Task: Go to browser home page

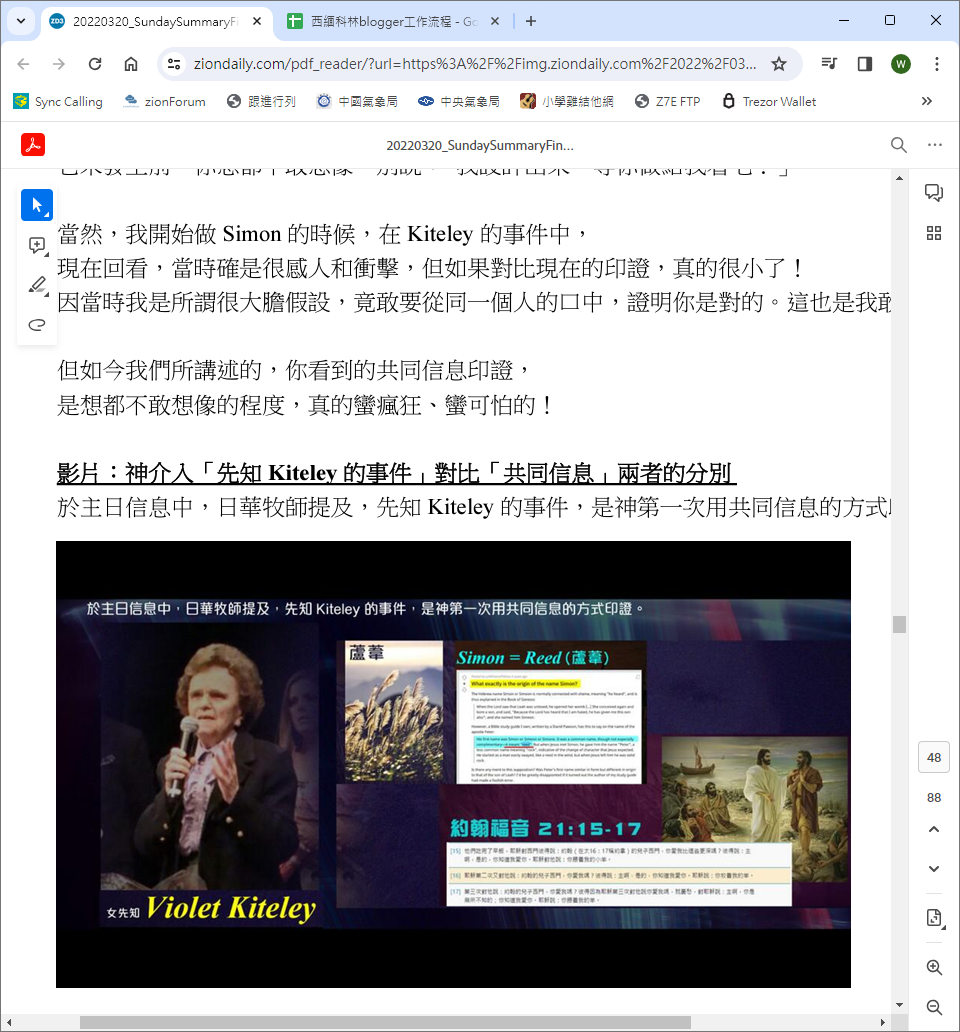Action: coord(131,64)
